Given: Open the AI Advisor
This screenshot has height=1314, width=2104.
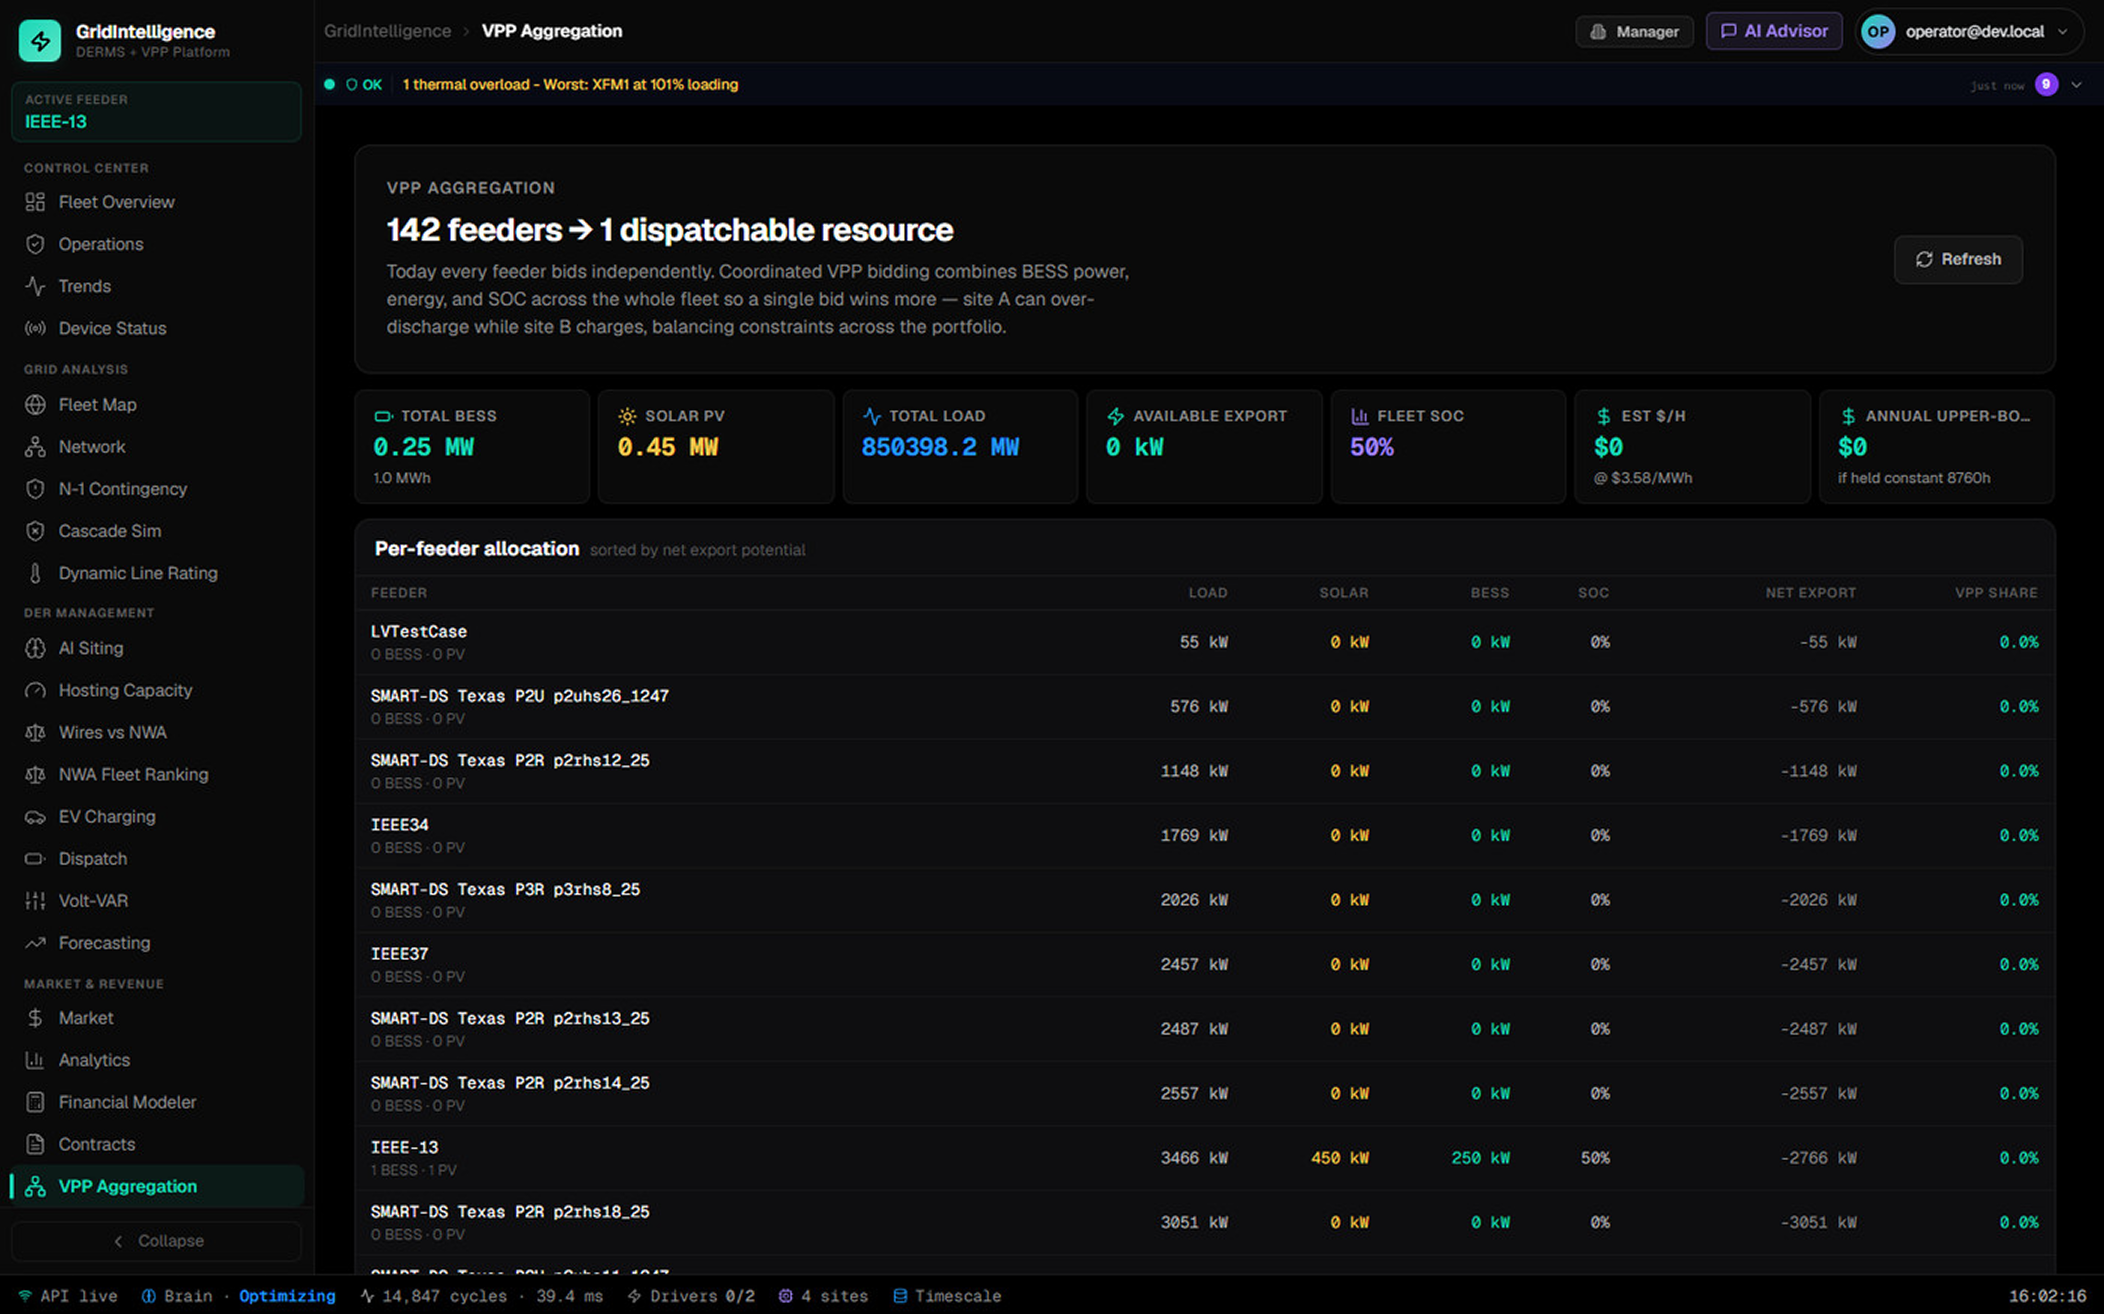Looking at the screenshot, I should tap(1774, 31).
